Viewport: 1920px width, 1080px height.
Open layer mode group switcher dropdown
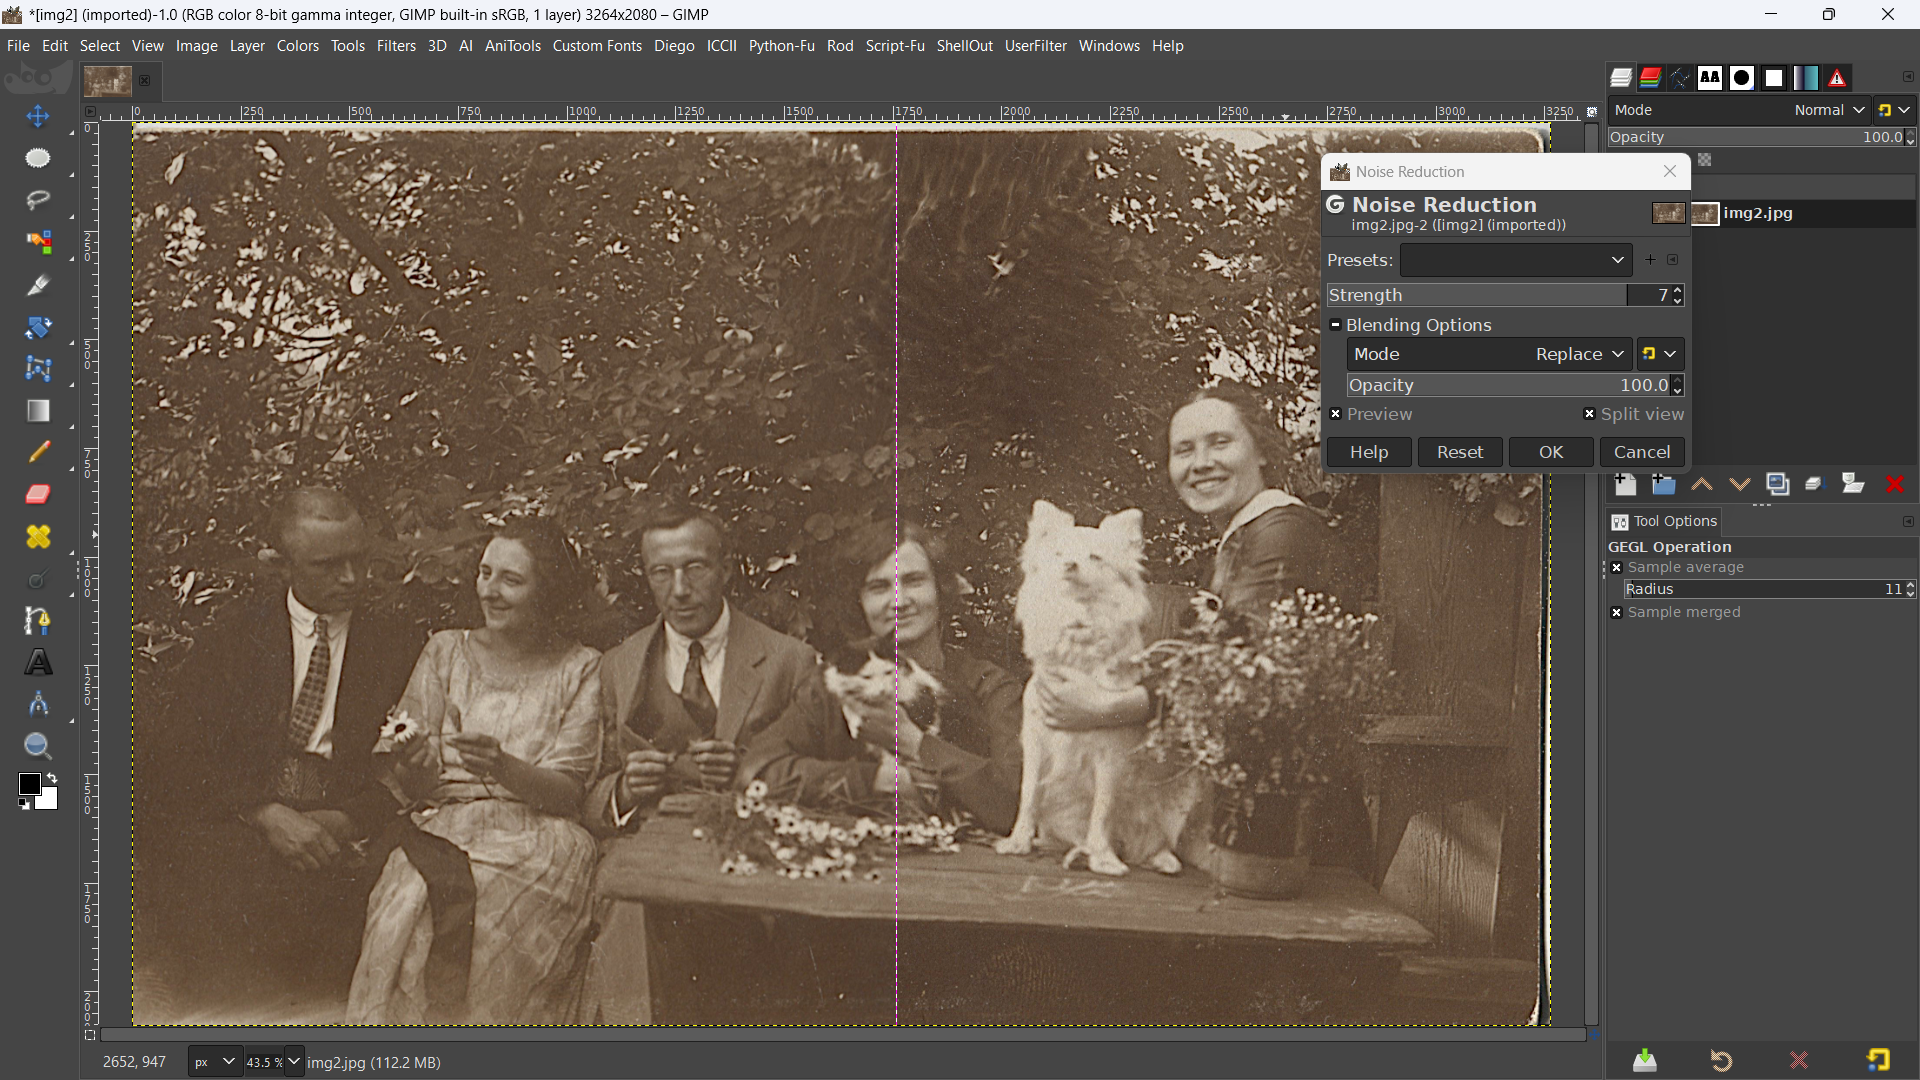(1894, 110)
